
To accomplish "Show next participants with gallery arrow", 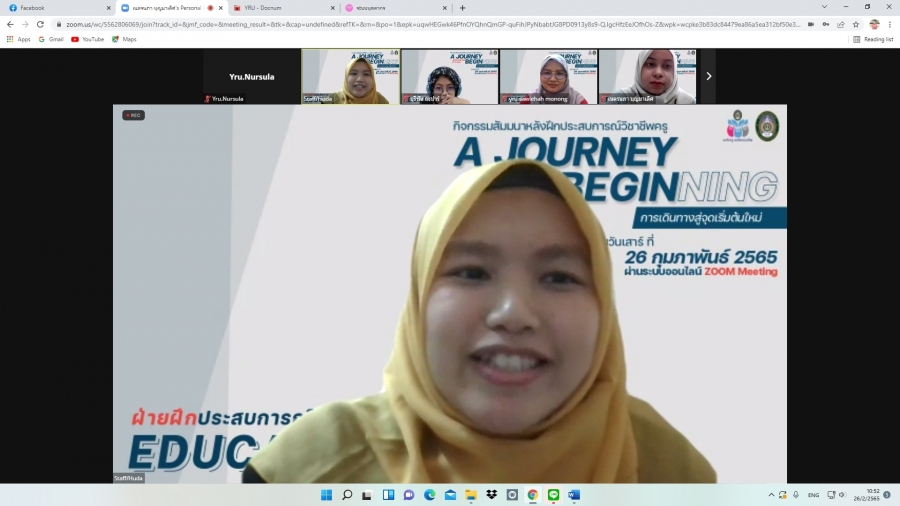I will (708, 76).
